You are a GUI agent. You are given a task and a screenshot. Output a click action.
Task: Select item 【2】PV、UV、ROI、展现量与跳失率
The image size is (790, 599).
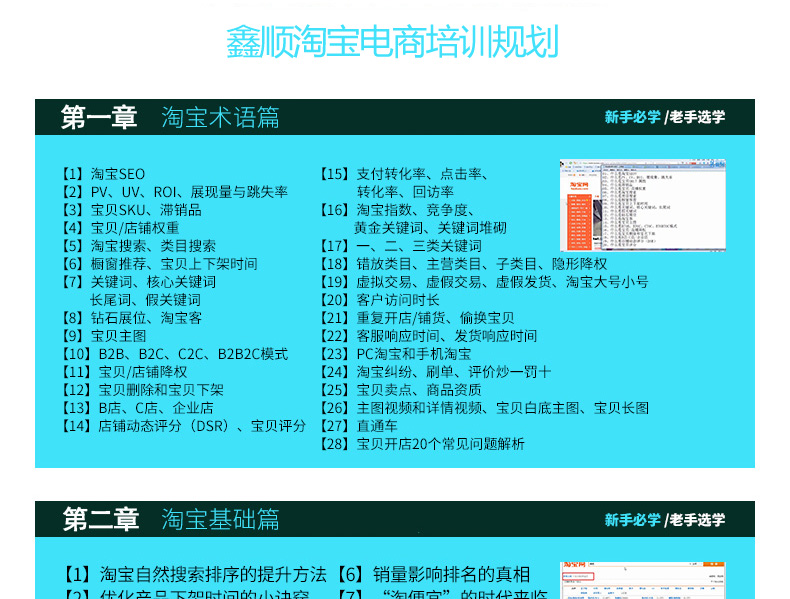pos(174,192)
